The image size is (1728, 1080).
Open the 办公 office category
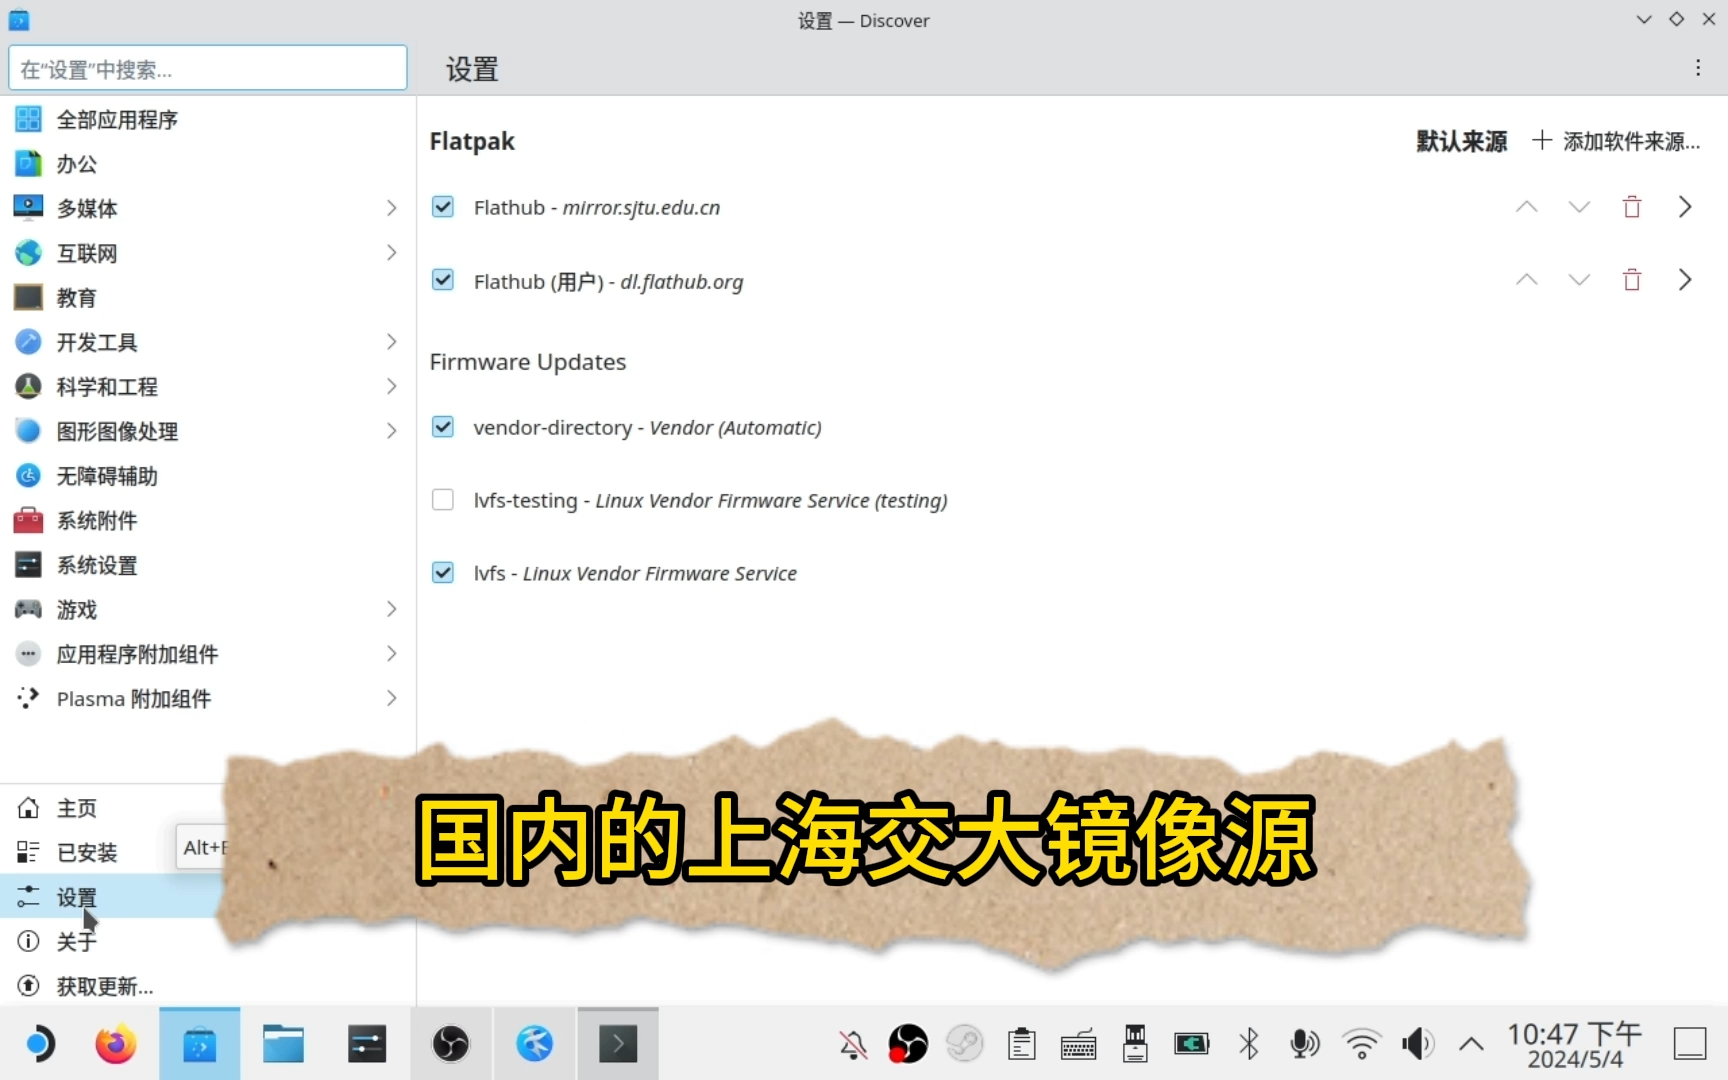coord(207,164)
